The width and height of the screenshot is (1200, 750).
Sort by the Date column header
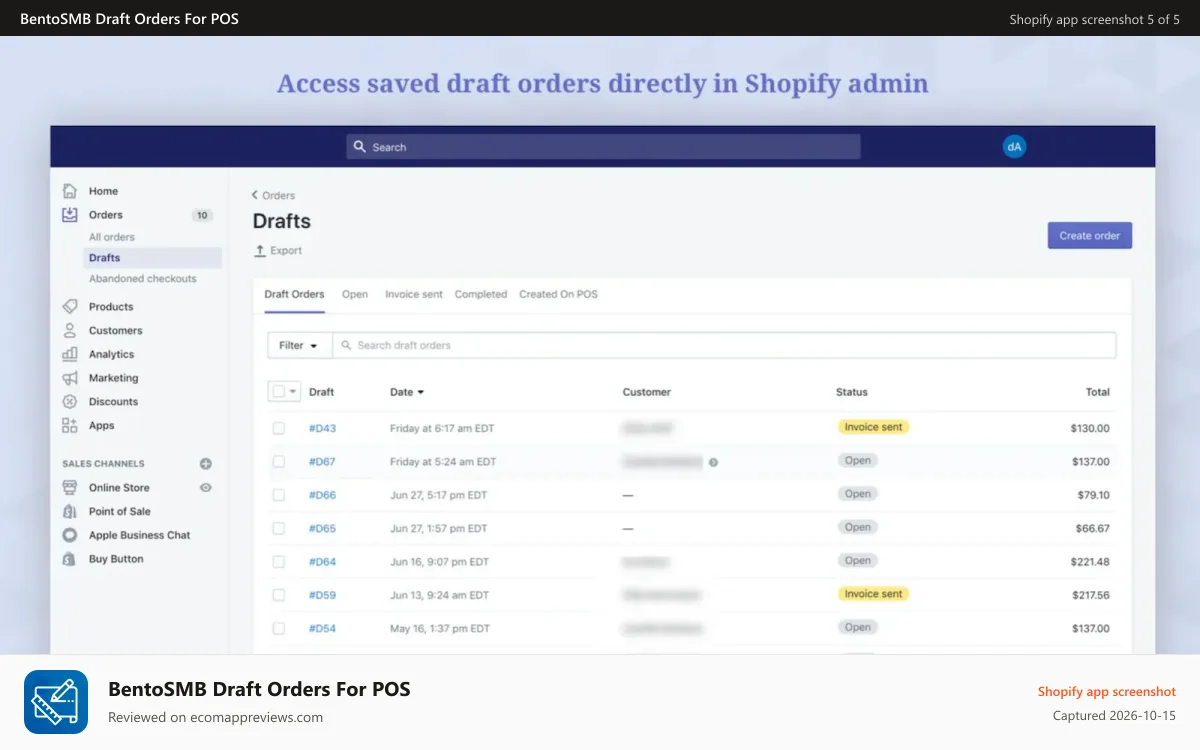tap(407, 392)
